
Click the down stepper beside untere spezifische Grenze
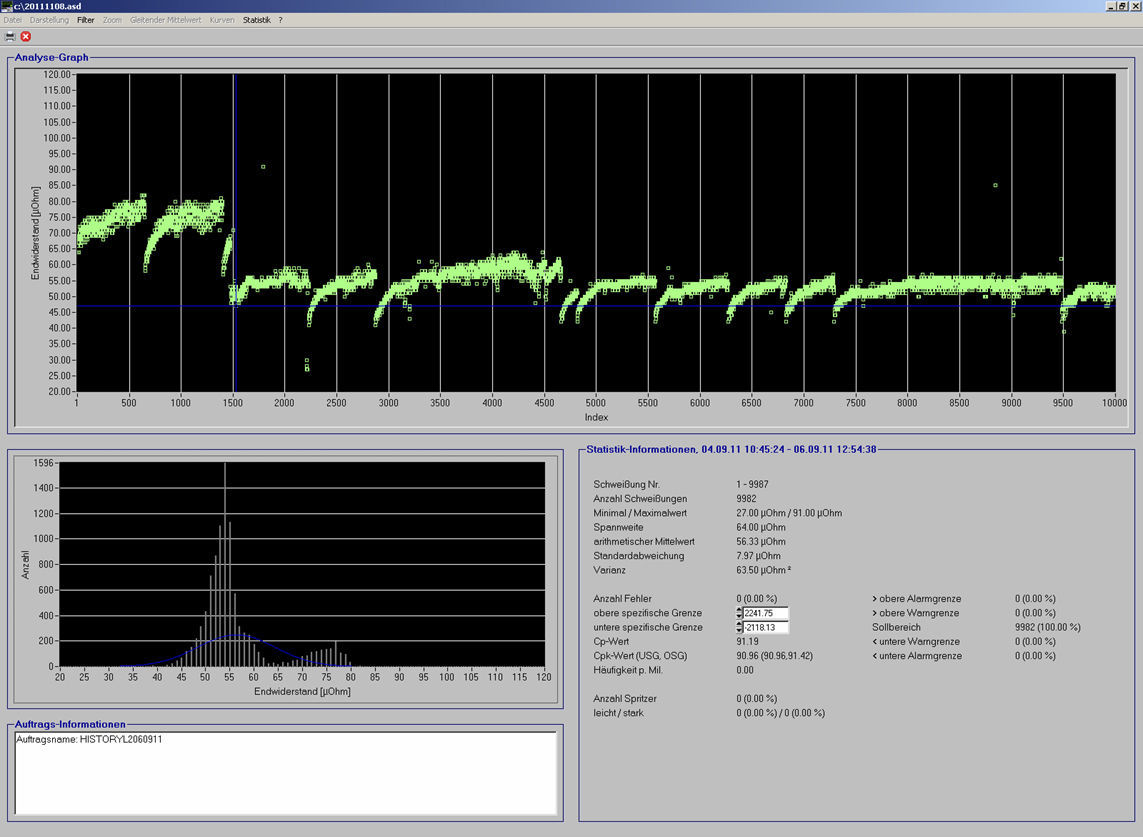point(739,631)
